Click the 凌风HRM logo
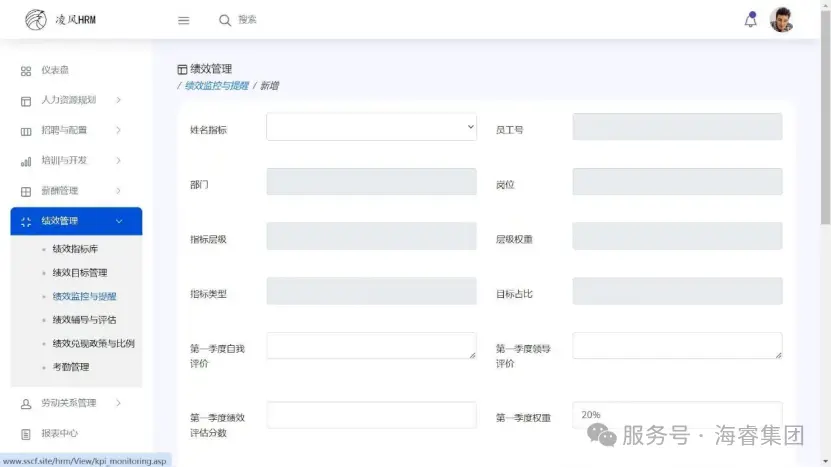Viewport: 831px width, 468px height. [61, 20]
